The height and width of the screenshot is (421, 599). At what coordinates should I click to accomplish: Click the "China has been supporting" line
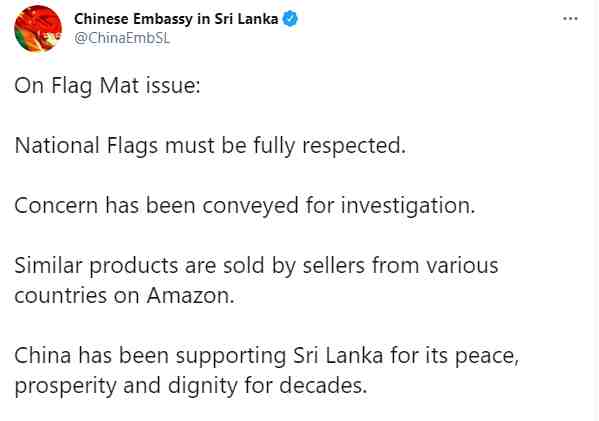click(267, 356)
